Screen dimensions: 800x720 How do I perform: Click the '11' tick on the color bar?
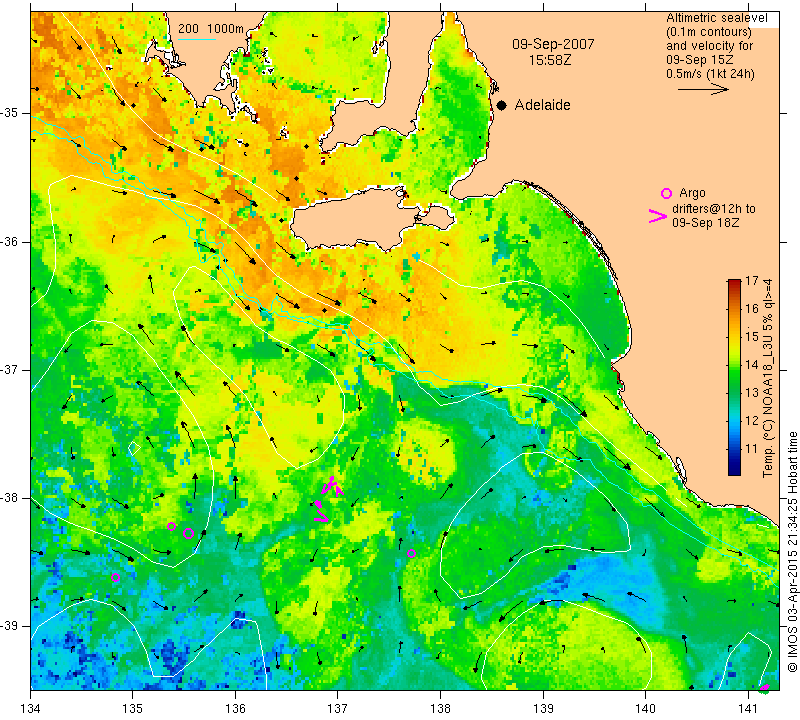pos(752,449)
